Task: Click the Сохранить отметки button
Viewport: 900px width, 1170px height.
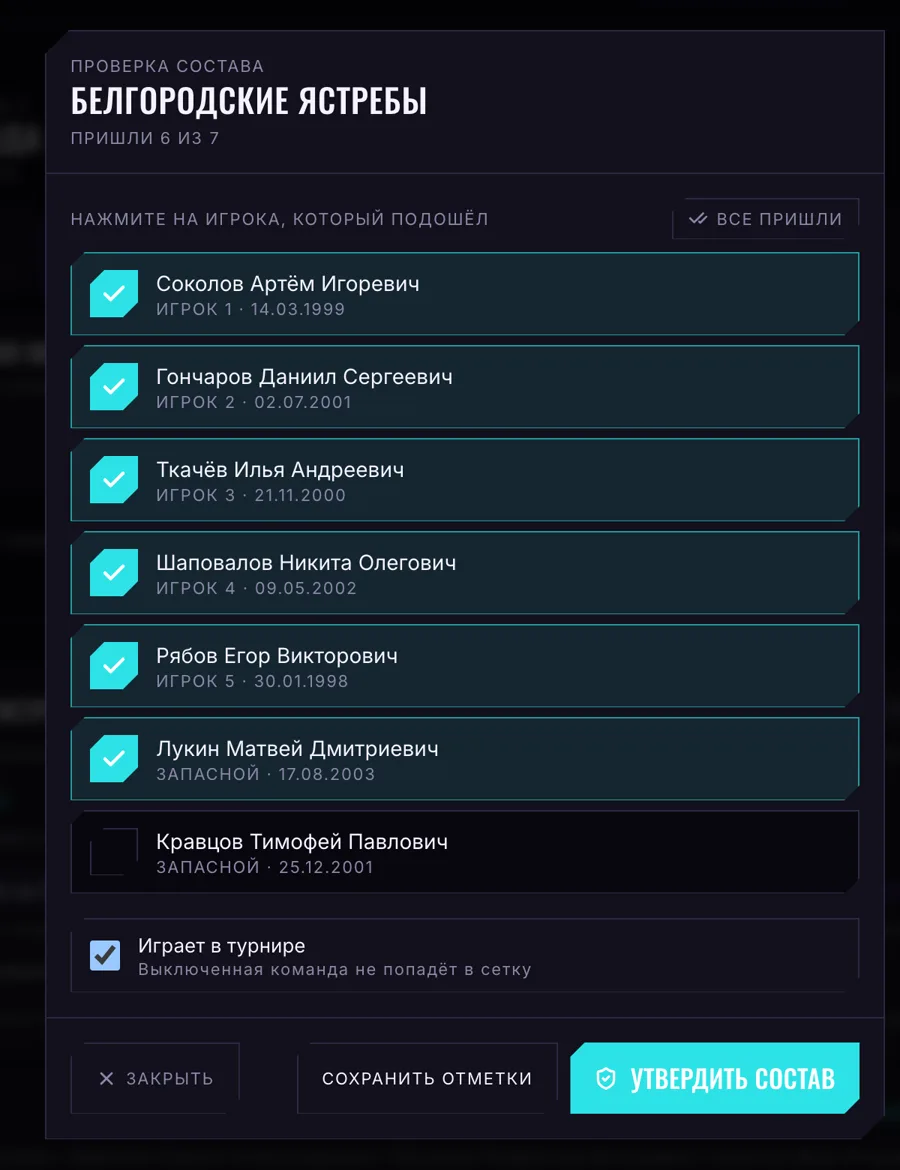Action: [427, 1078]
